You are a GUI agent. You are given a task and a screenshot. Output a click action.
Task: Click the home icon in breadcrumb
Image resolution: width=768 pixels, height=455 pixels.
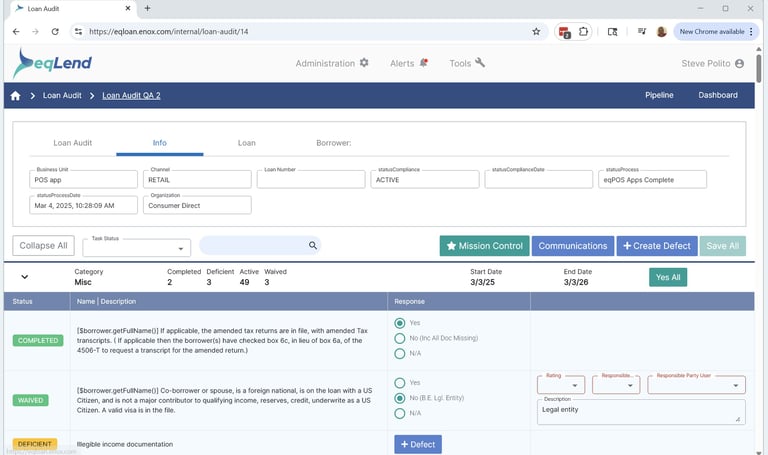pyautogui.click(x=15, y=96)
